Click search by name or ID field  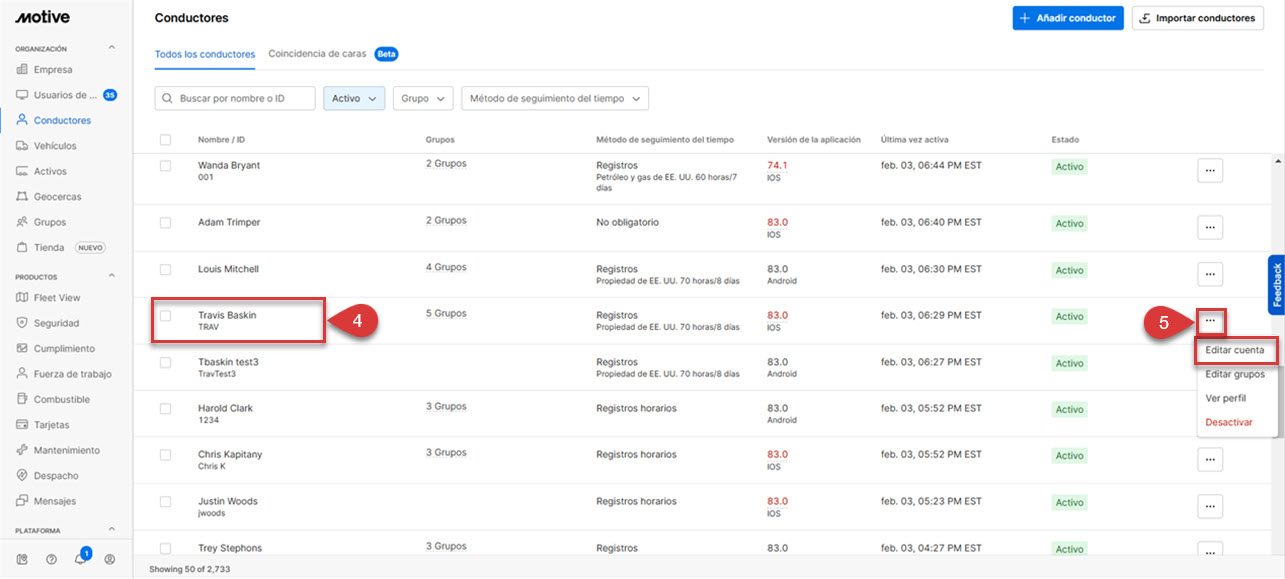click(235, 98)
